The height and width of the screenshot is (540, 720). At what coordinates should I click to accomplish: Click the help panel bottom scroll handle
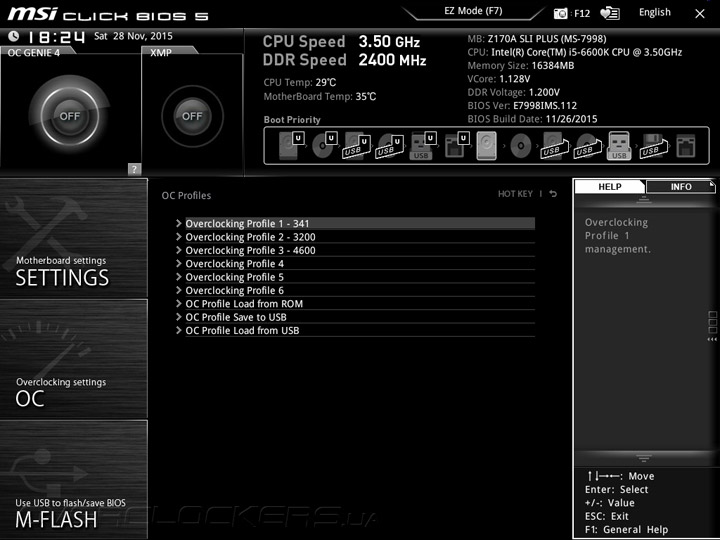click(644, 458)
